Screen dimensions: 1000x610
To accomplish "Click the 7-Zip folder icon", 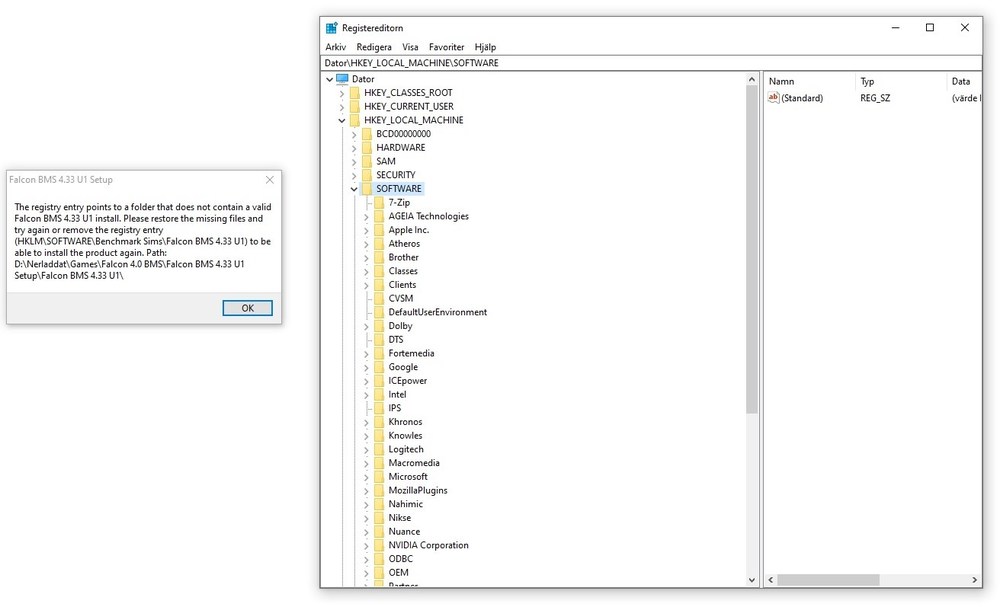I will (379, 202).
